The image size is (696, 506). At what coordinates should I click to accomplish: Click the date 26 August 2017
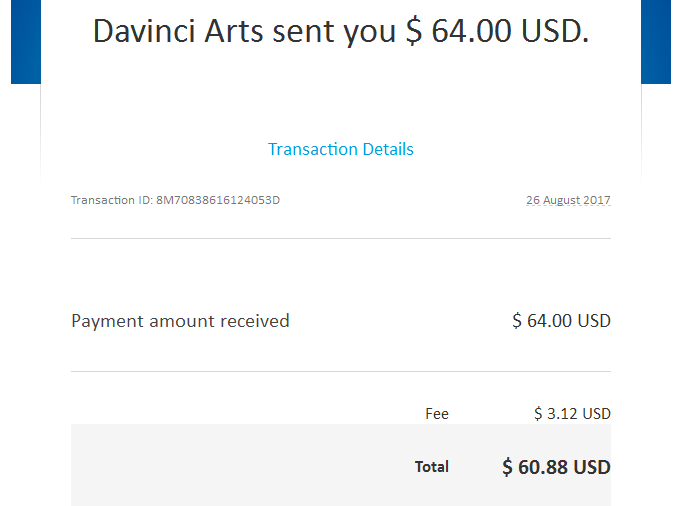pyautogui.click(x=568, y=200)
